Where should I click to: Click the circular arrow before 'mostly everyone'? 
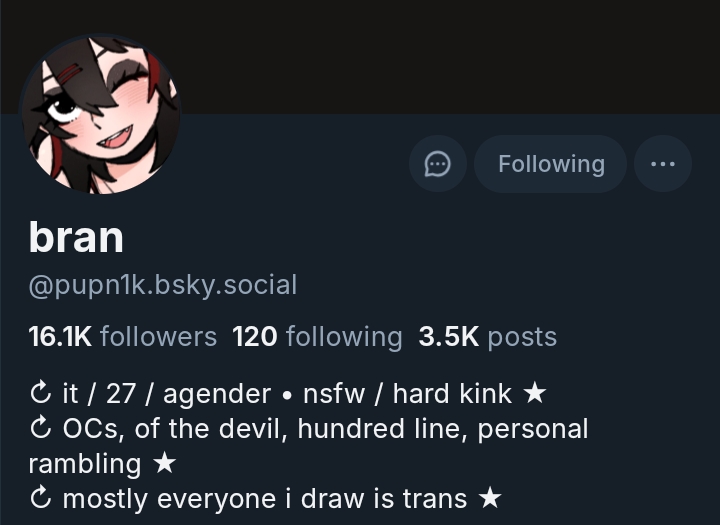tap(40, 498)
